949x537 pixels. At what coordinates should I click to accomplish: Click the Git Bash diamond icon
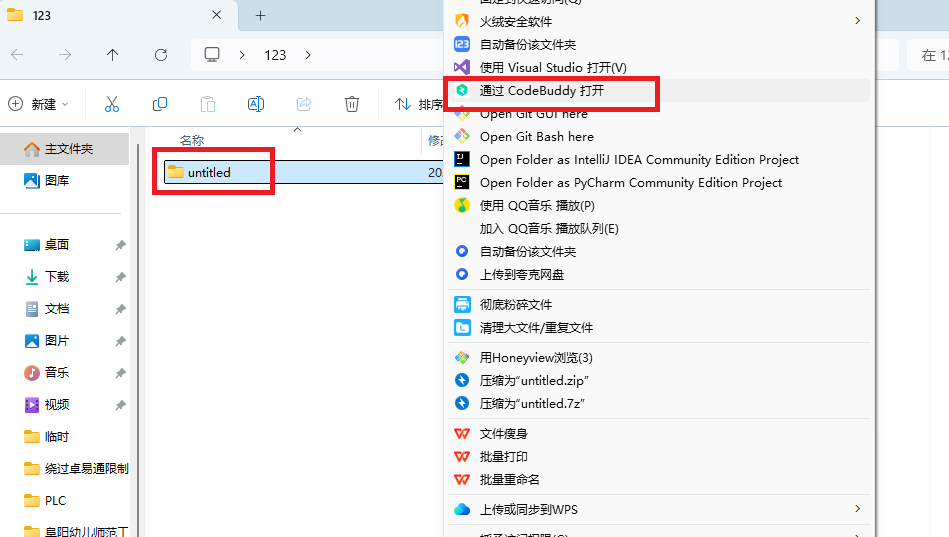tap(462, 136)
